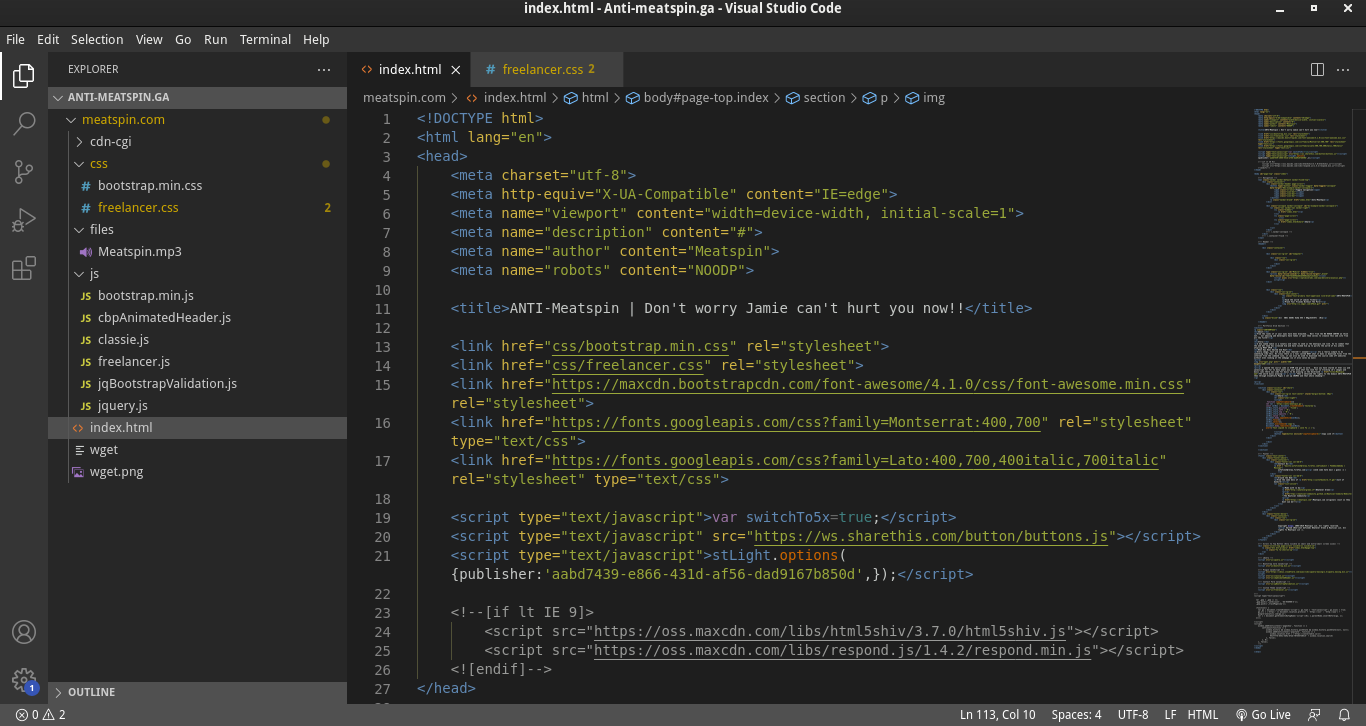This screenshot has width=1366, height=726.
Task: Open the Terminal menu
Action: tap(265, 39)
